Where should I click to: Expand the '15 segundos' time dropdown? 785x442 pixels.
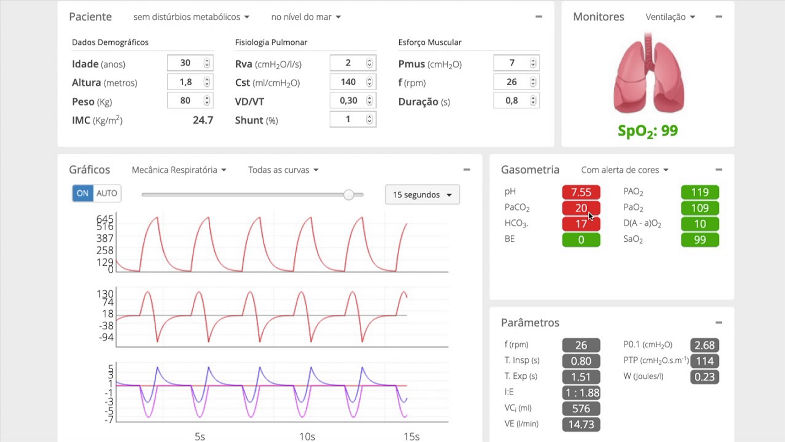click(422, 194)
